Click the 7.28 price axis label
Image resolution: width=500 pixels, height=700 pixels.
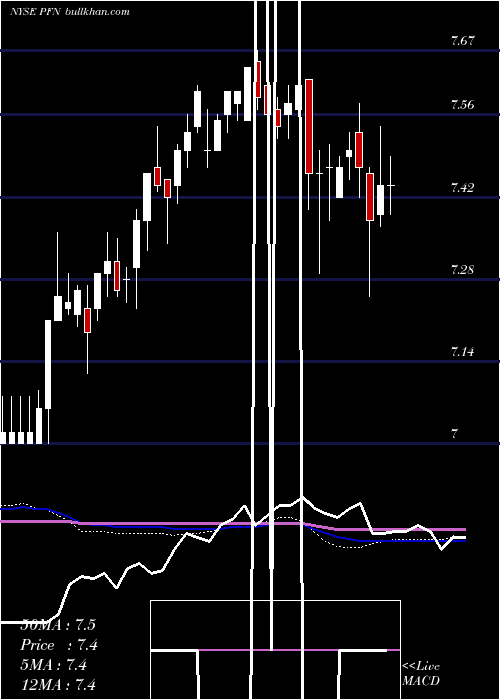pos(462,270)
